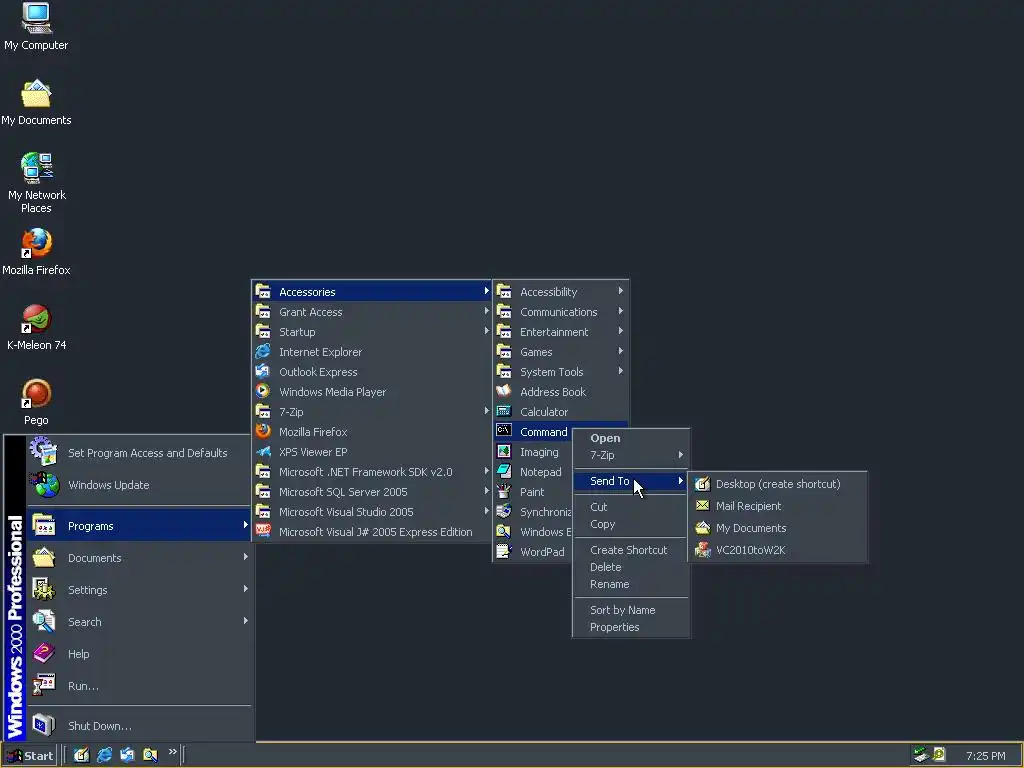The image size is (1024, 768).
Task: Click the system tray clock 7:25 PM
Action: point(985,756)
